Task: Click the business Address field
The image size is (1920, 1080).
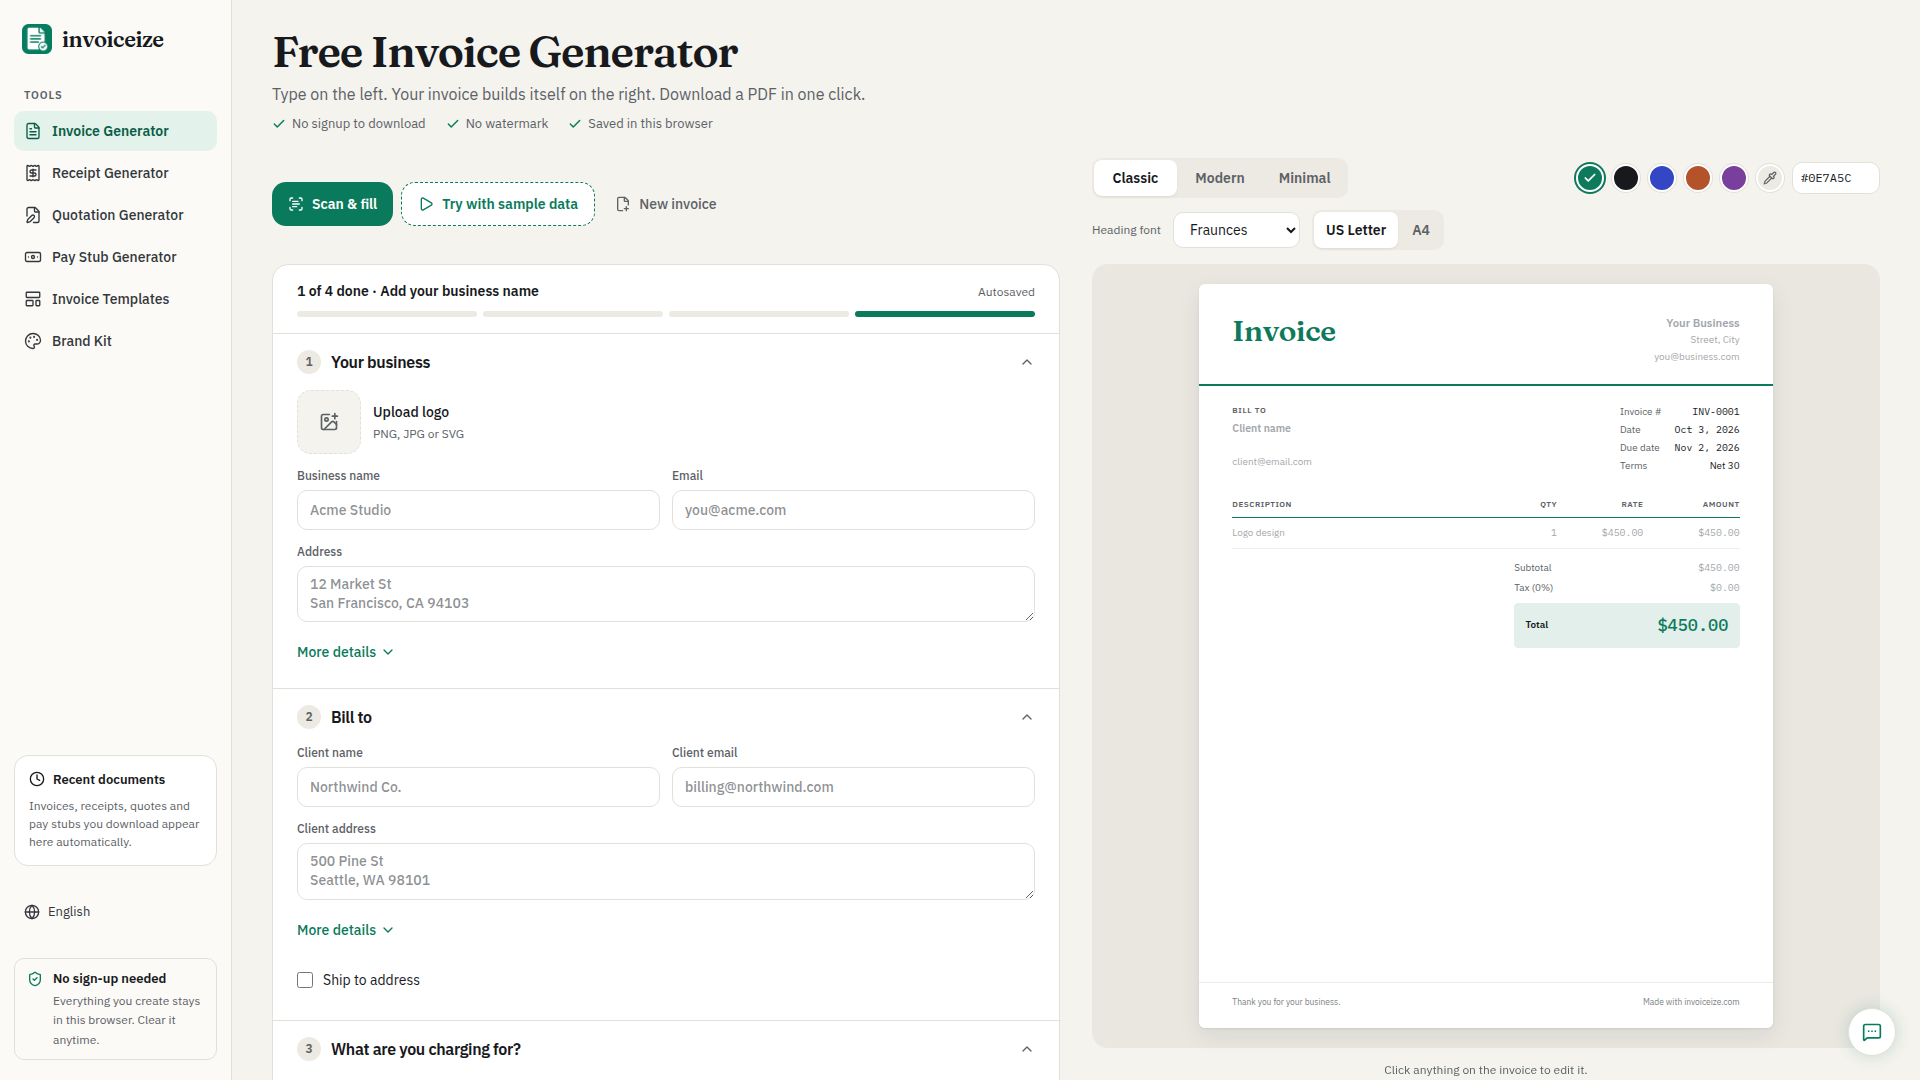Action: (666, 594)
